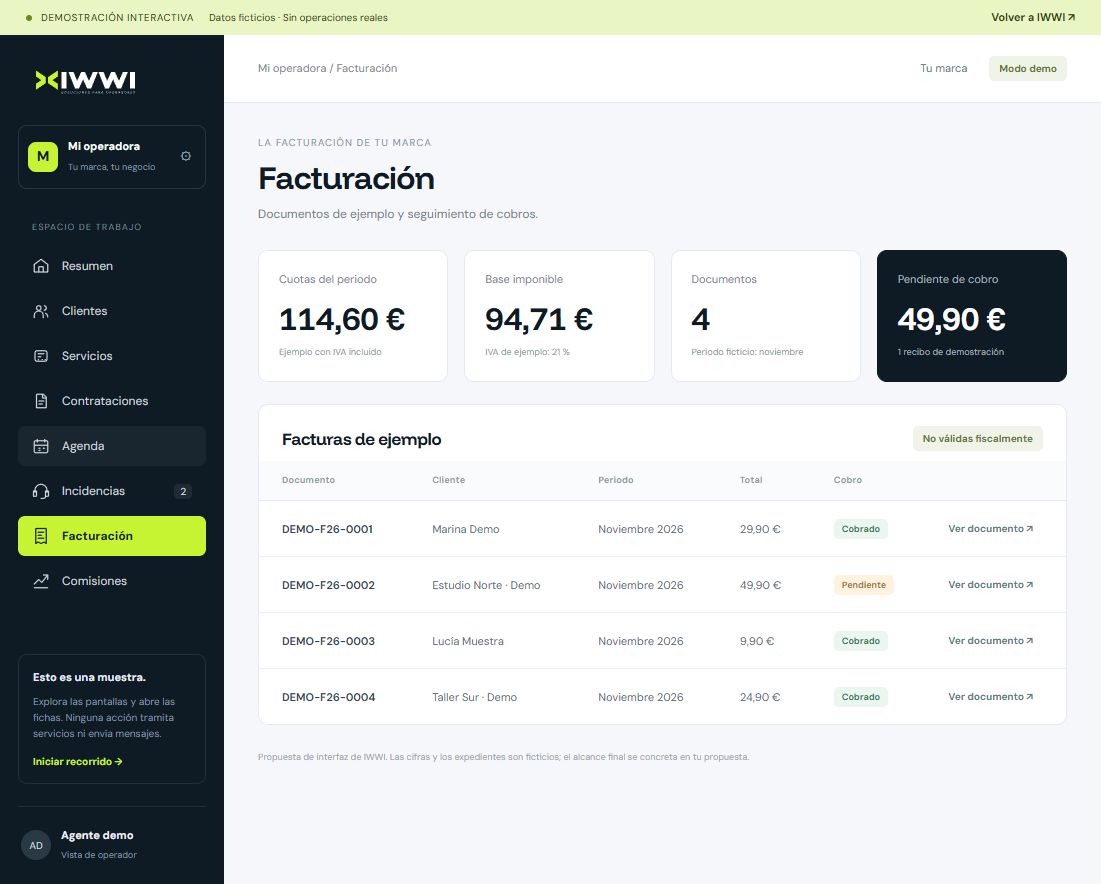This screenshot has width=1101, height=884.
Task: Select Comisiones in the sidebar
Action: coord(112,581)
